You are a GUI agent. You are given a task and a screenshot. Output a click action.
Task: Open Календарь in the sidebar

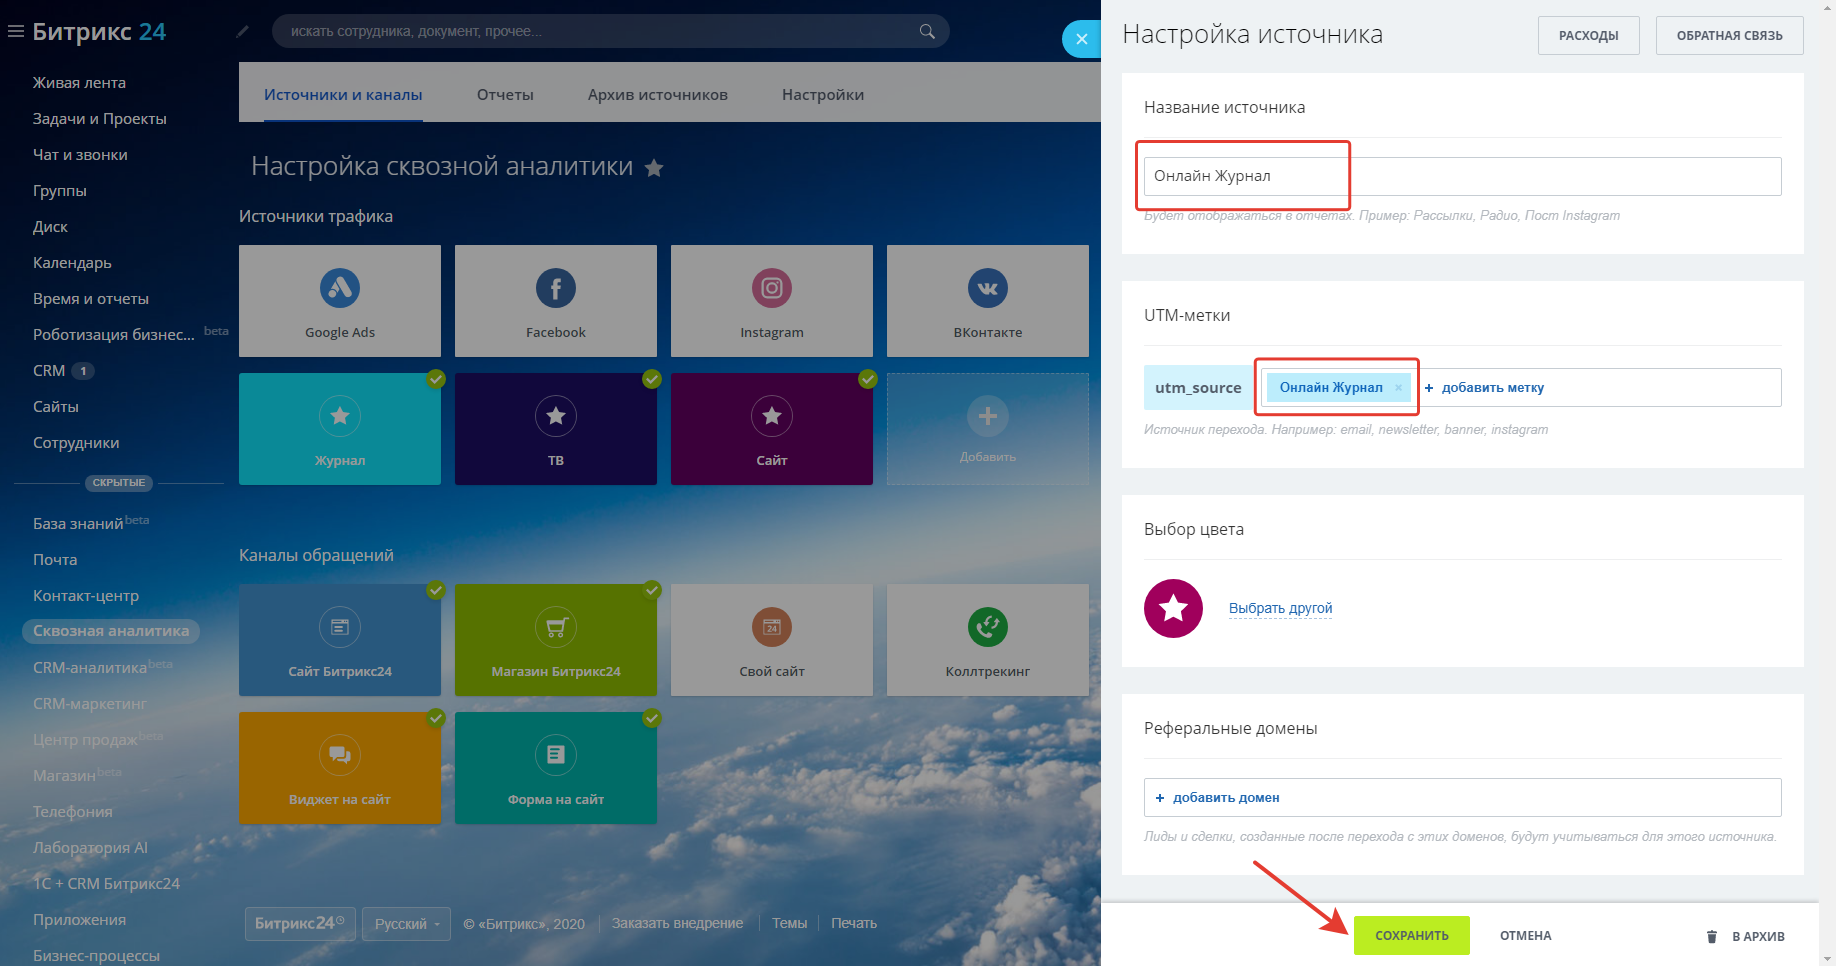point(72,263)
